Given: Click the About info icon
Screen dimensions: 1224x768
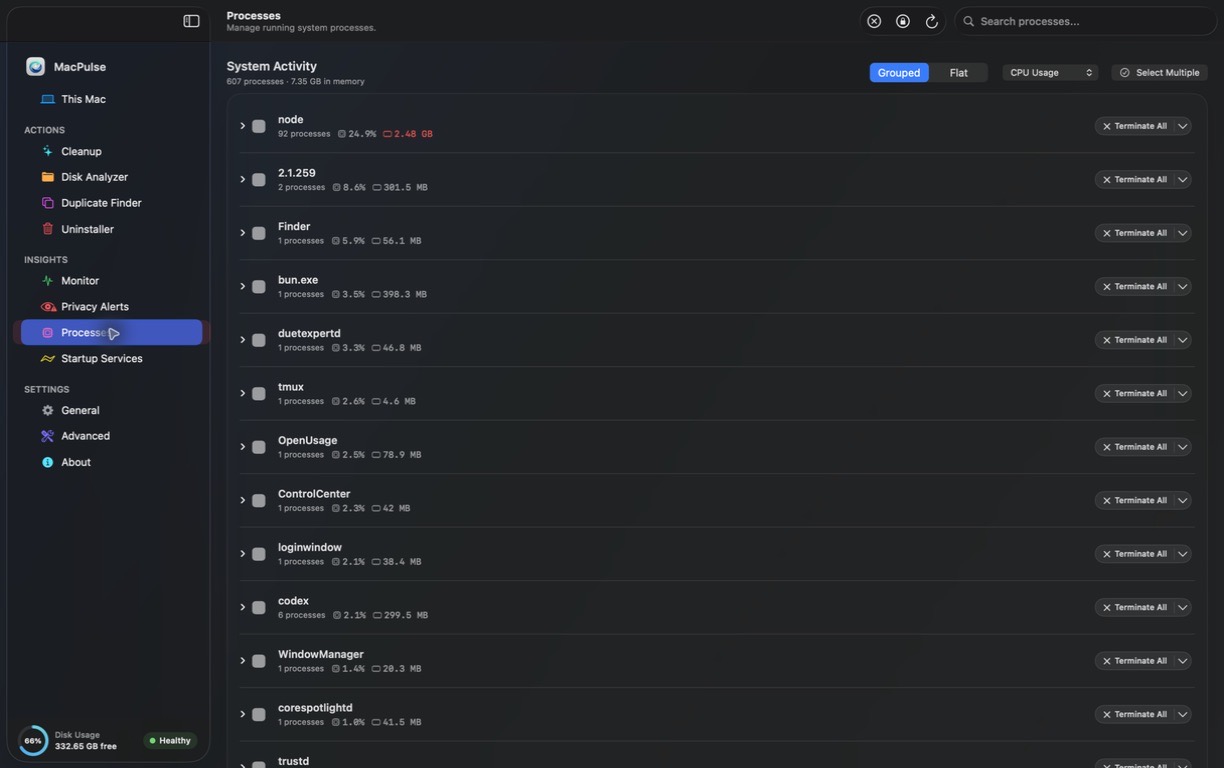Looking at the screenshot, I should click(x=47, y=462).
